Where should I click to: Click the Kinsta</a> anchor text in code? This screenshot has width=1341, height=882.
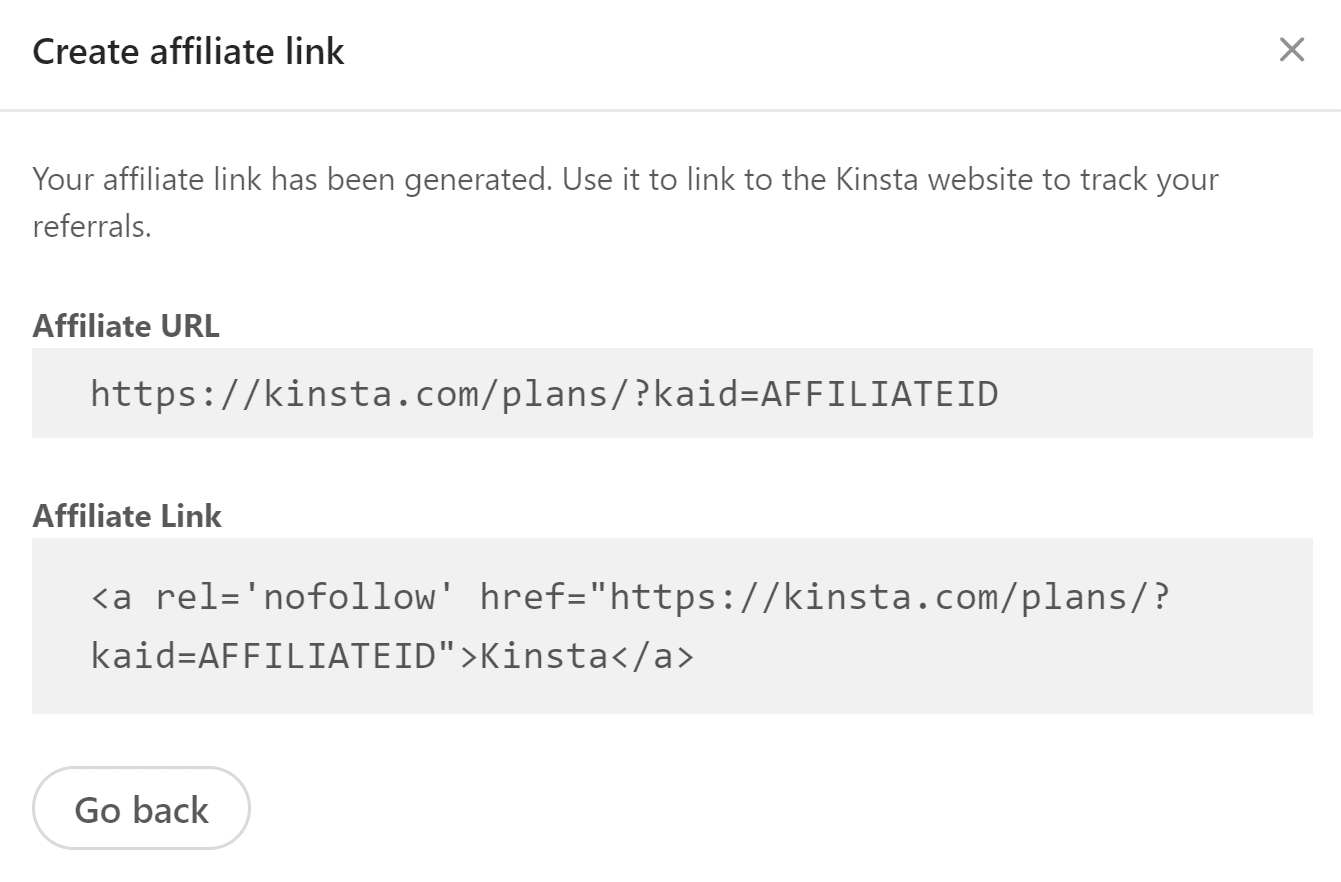pyautogui.click(x=587, y=656)
